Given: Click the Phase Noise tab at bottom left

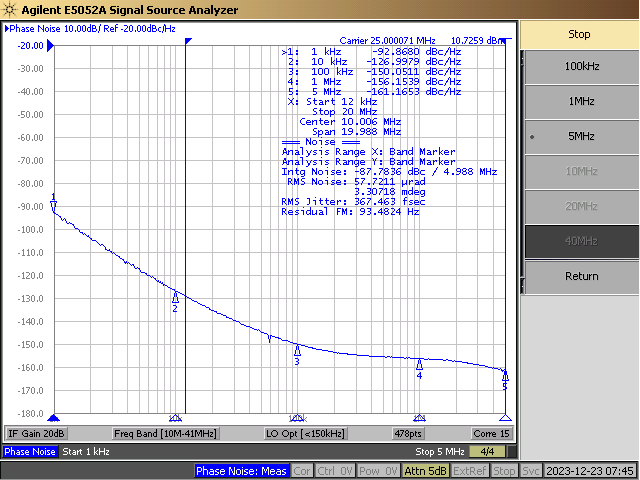Looking at the screenshot, I should pos(30,452).
